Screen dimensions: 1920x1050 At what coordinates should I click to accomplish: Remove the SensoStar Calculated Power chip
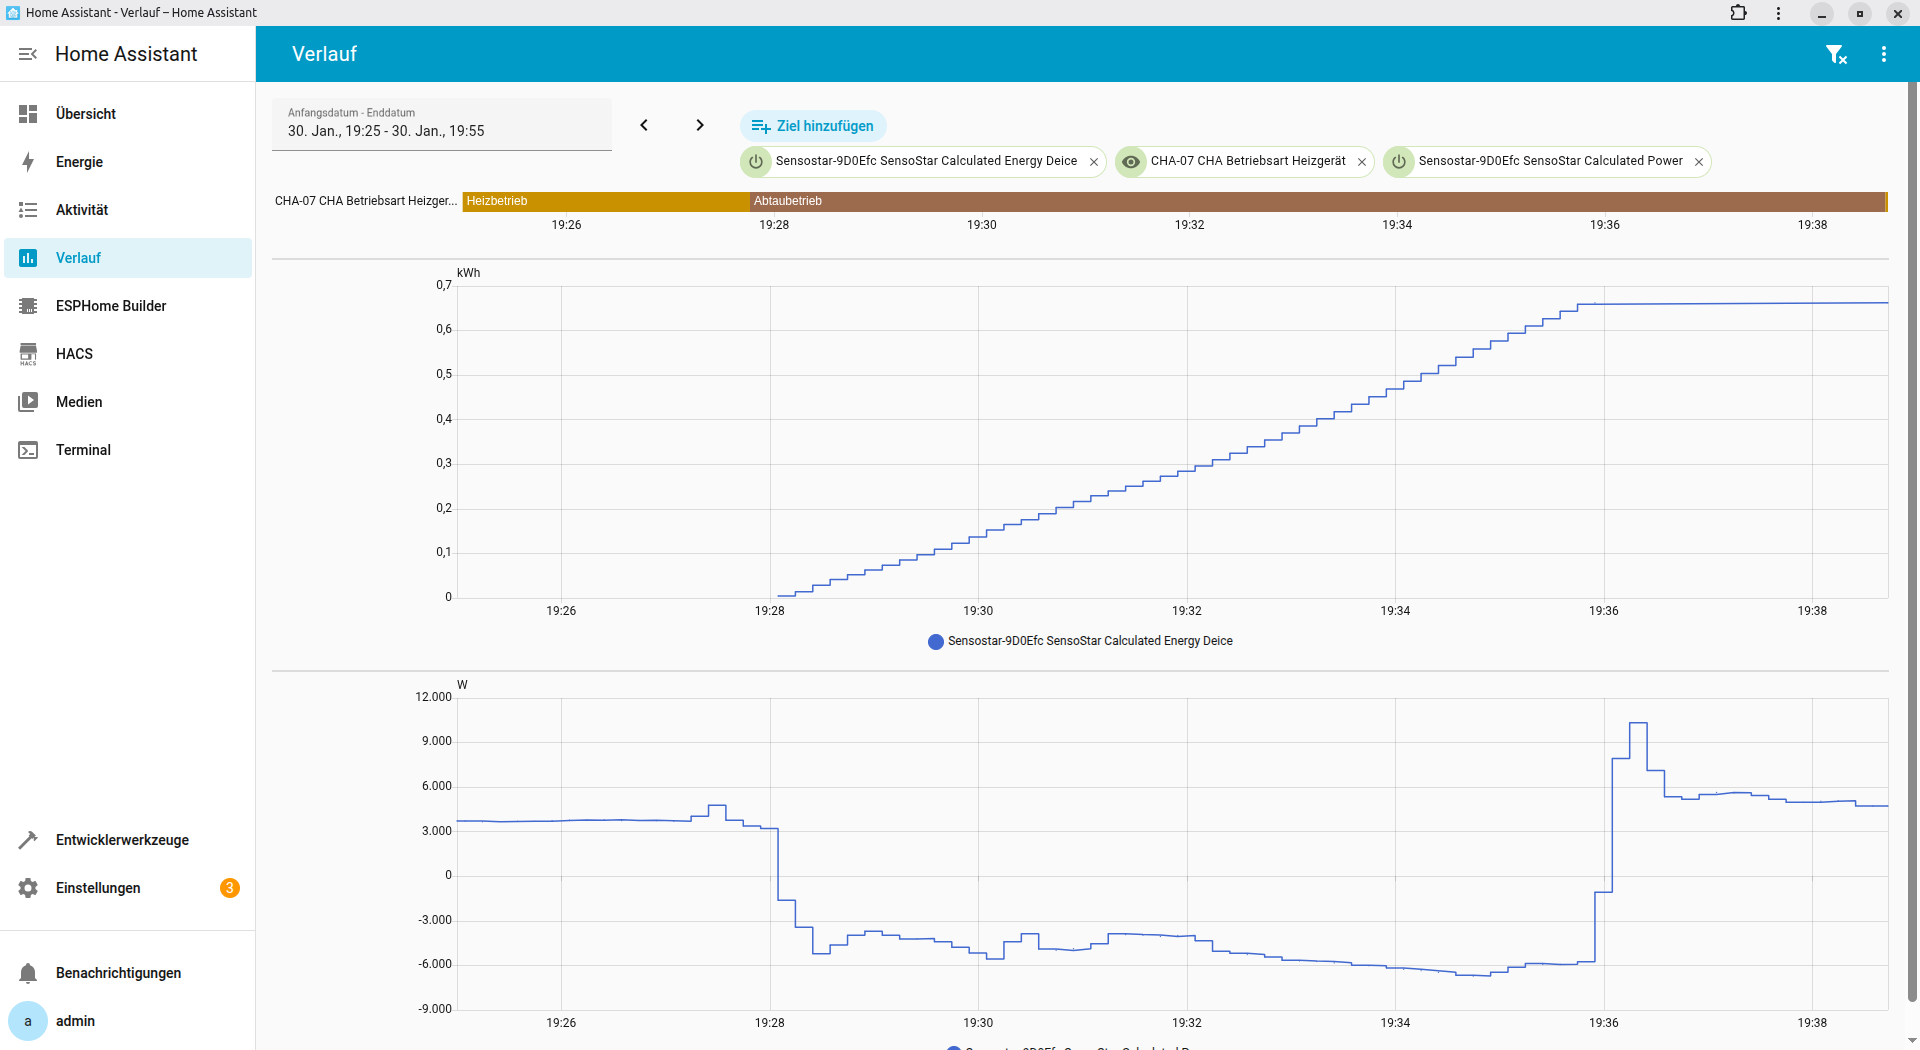click(x=1699, y=162)
